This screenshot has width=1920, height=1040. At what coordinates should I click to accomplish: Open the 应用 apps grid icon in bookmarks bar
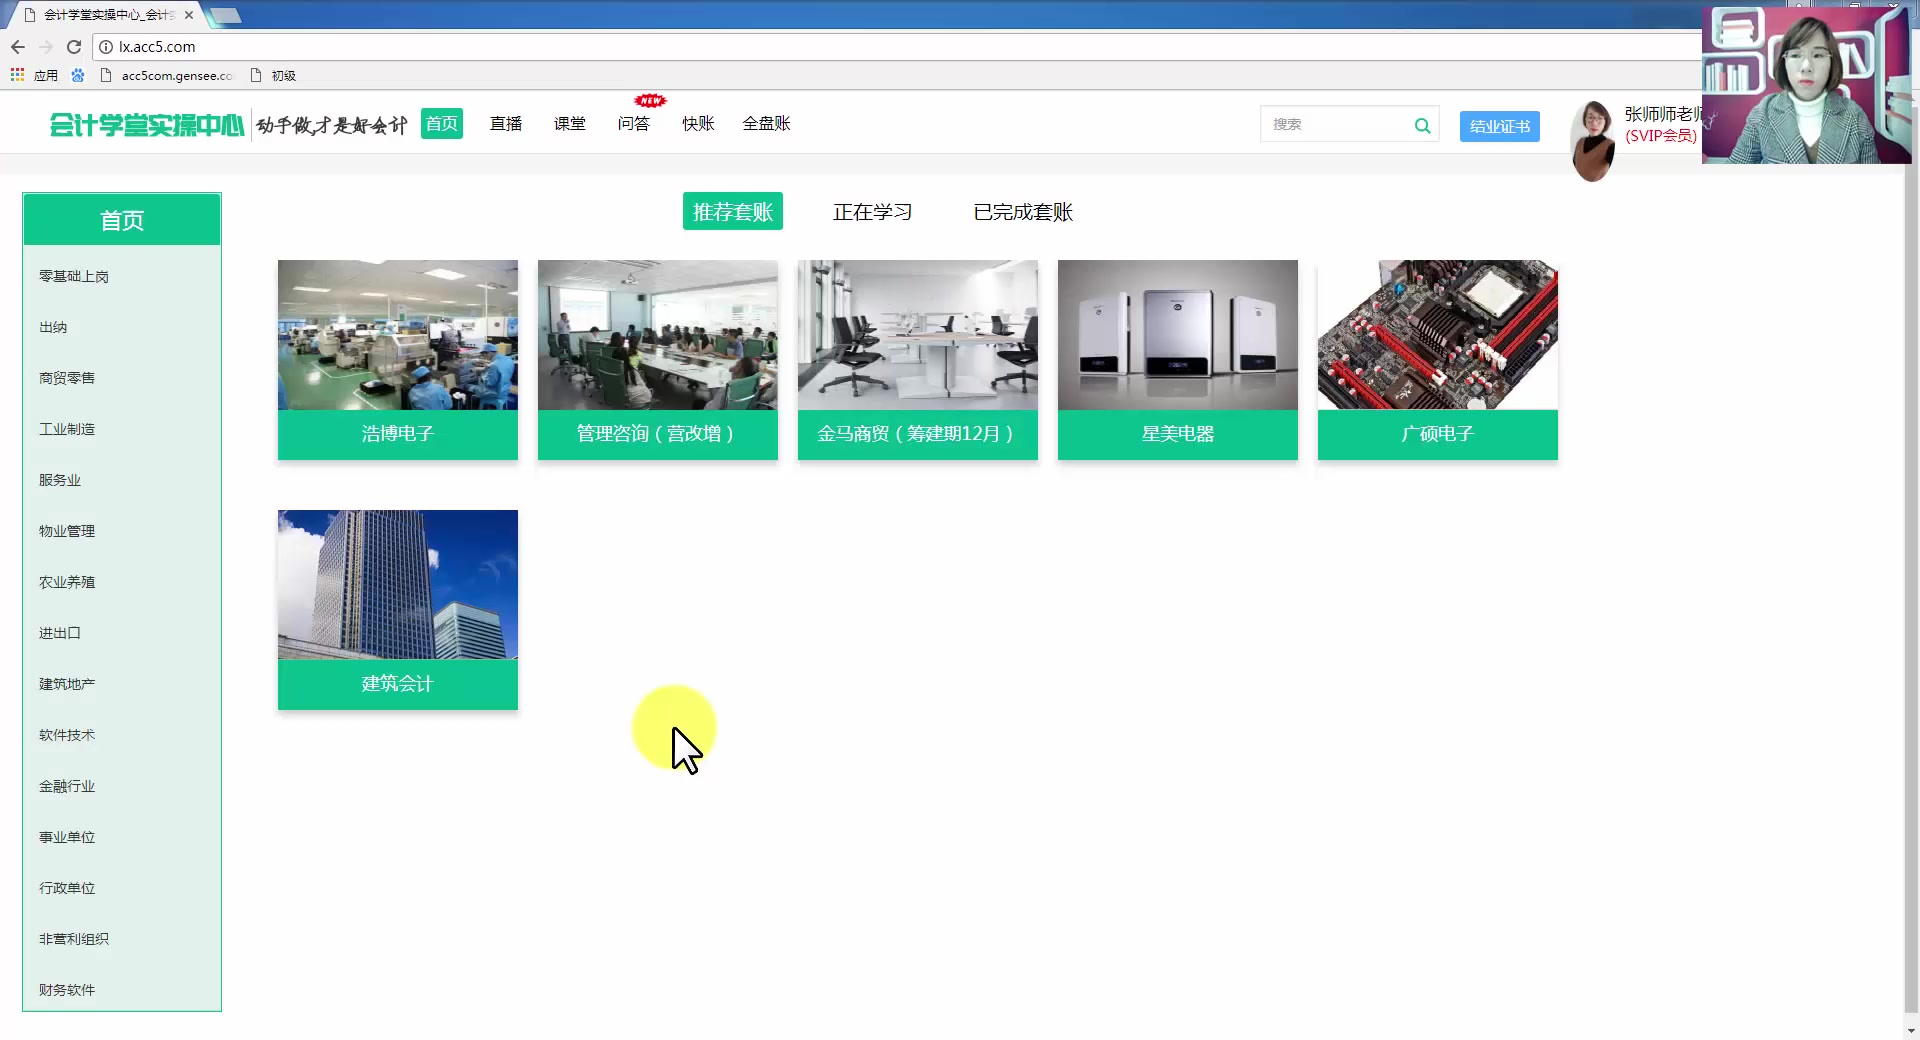pos(16,75)
